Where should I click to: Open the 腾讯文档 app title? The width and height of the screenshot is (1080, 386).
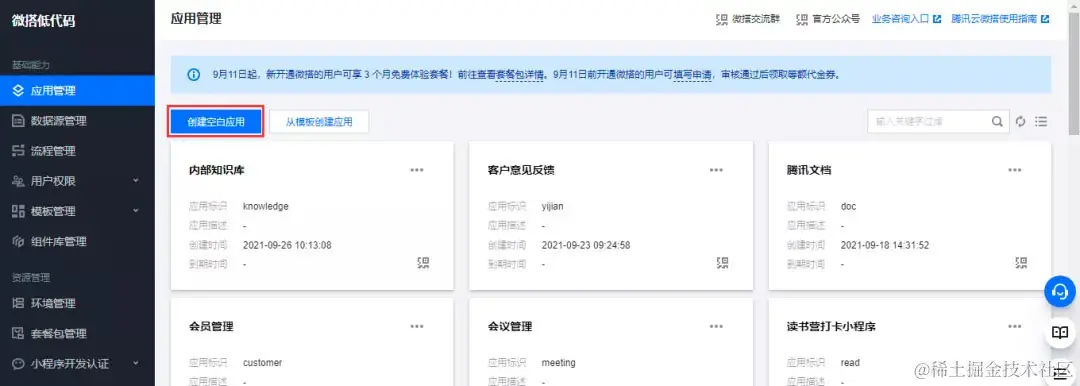[x=809, y=170]
